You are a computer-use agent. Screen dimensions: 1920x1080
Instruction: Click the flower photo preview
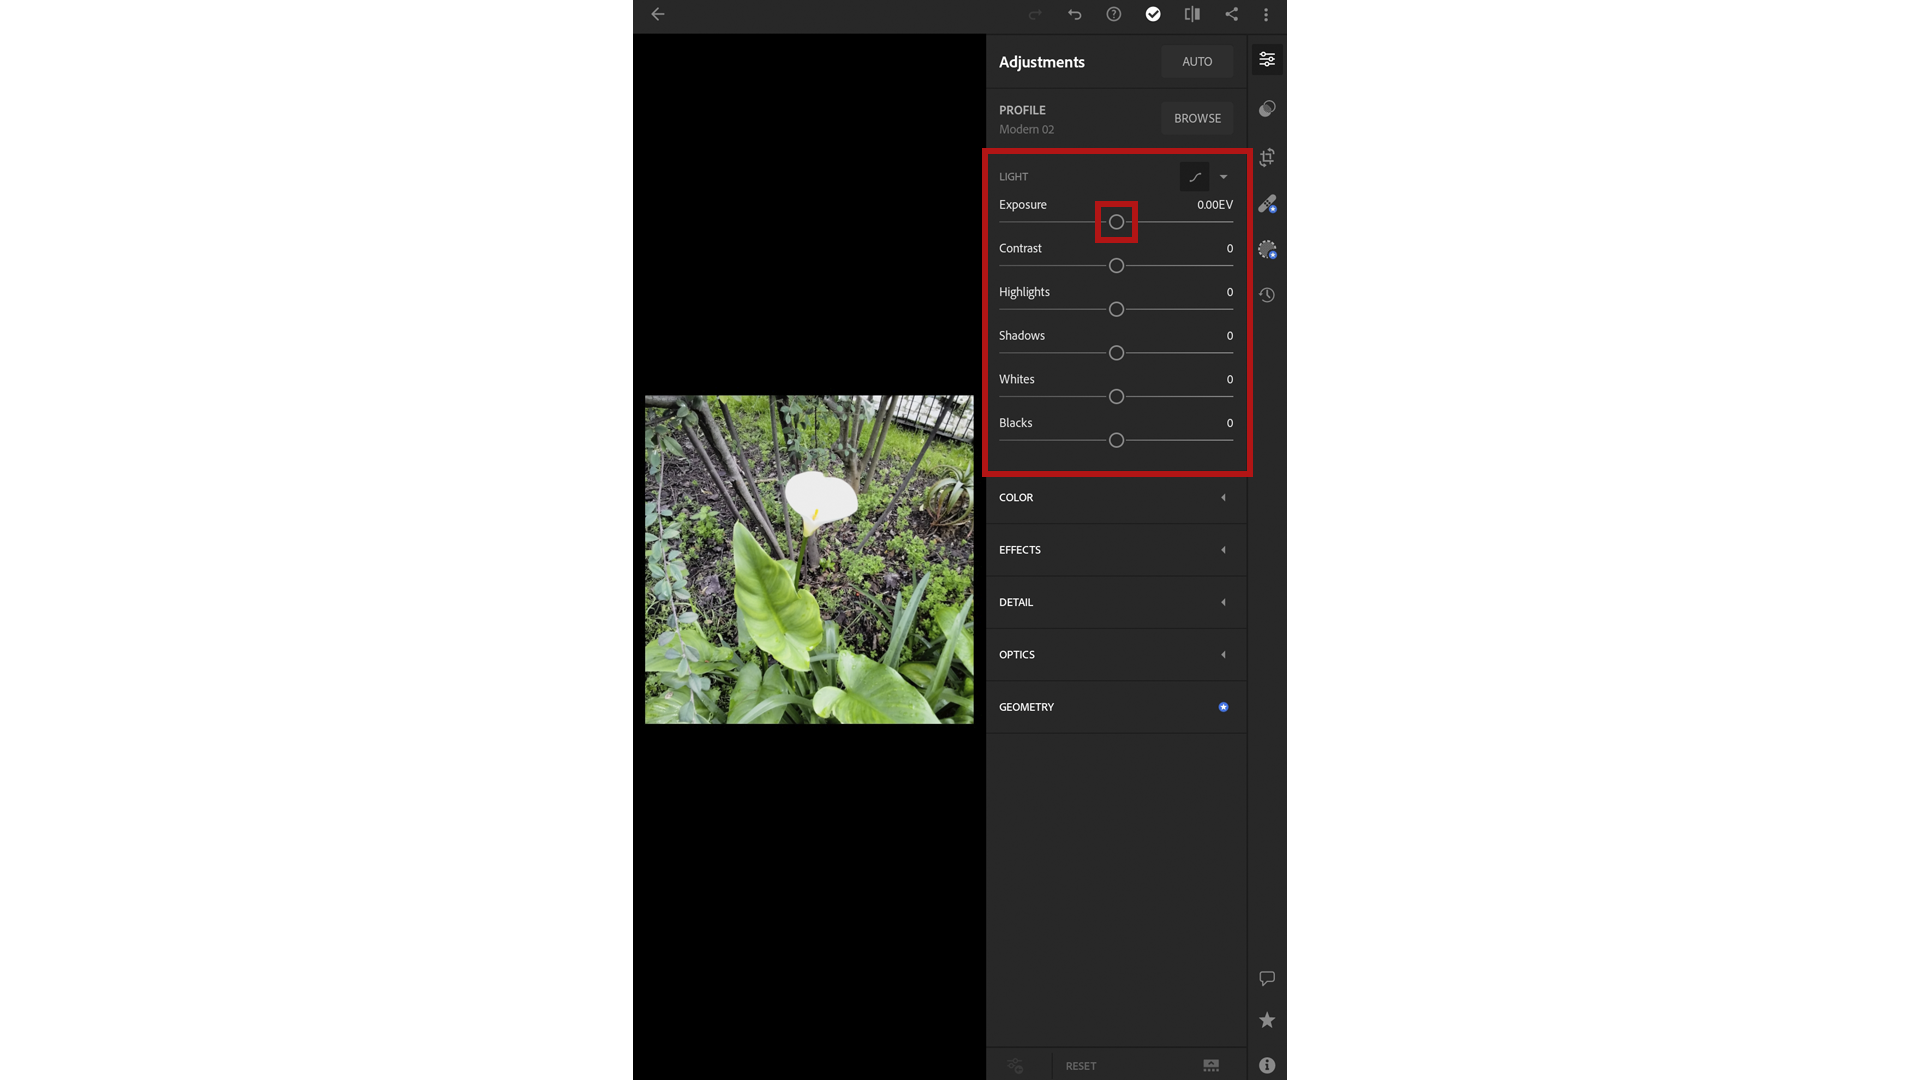click(x=809, y=560)
